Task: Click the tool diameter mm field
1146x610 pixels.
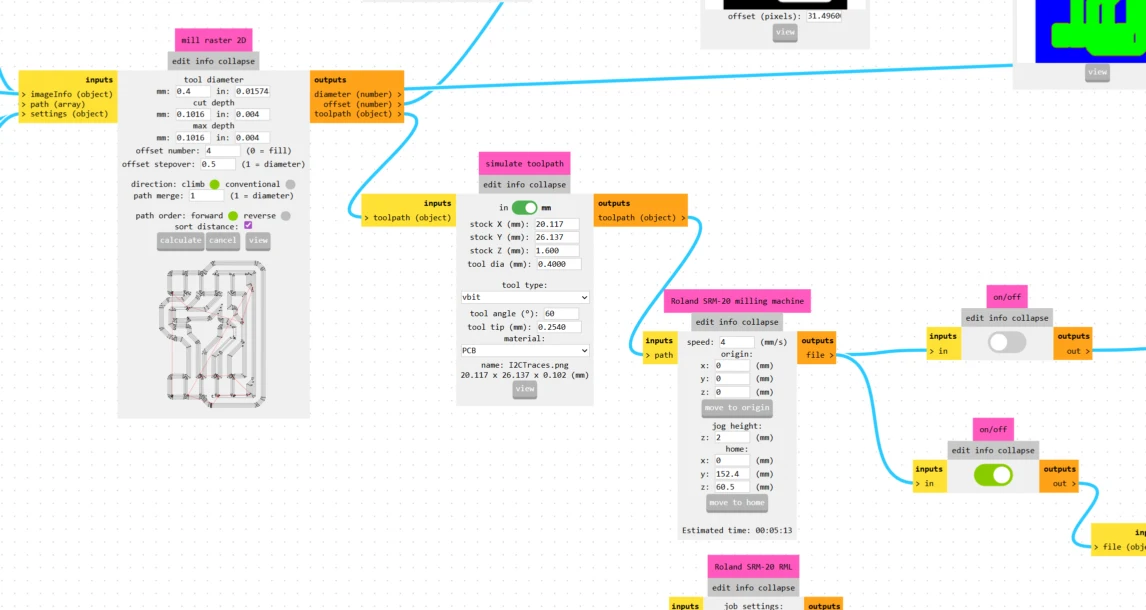Action: [192, 91]
